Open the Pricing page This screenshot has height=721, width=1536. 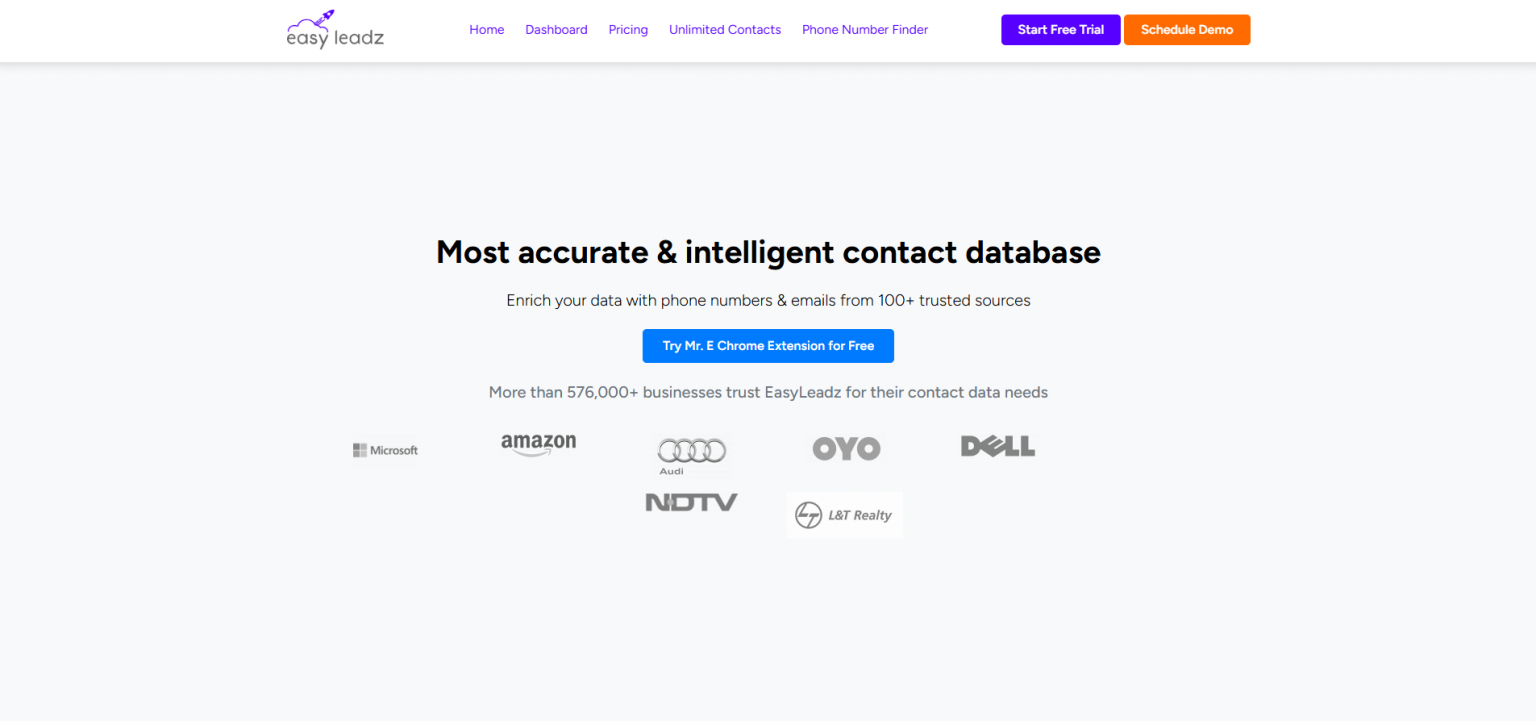[x=628, y=29]
